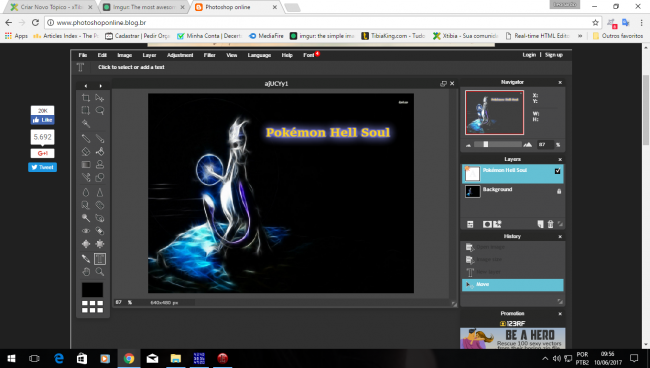Unlock the Background layer via lock icon
The height and width of the screenshot is (368, 650).
(559, 191)
